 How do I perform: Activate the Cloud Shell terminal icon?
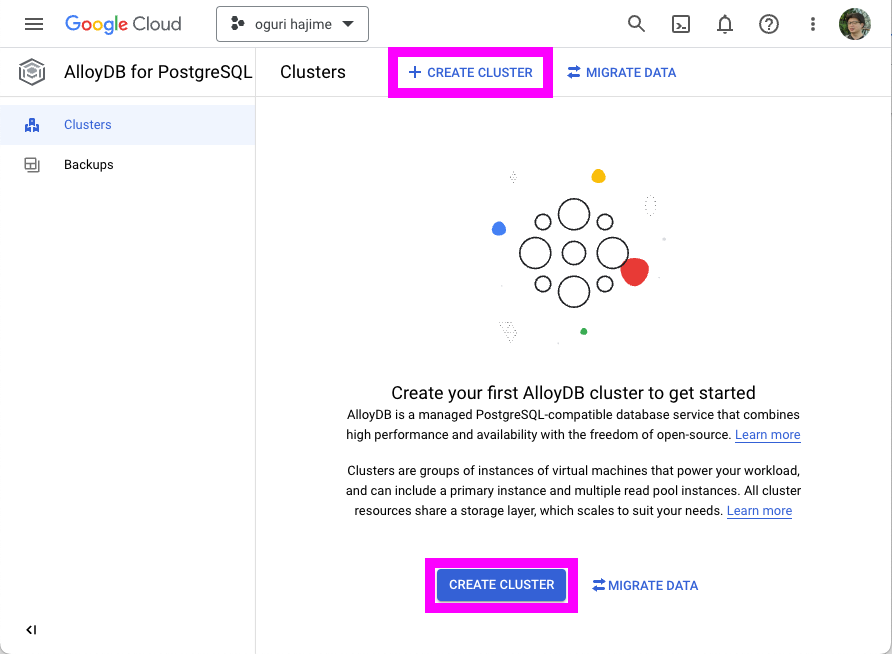coord(681,23)
